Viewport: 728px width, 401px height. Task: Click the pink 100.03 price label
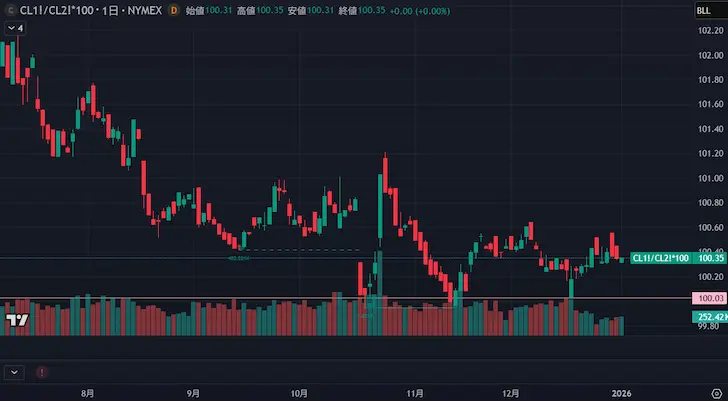coord(710,298)
